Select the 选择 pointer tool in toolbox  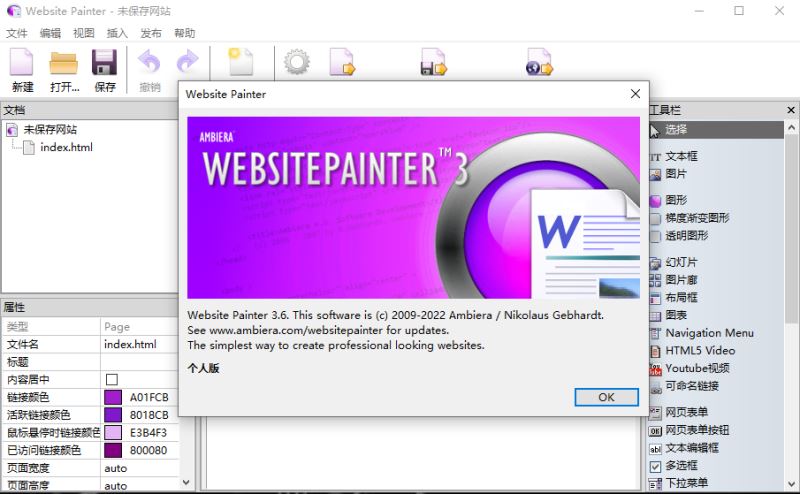[x=716, y=130]
